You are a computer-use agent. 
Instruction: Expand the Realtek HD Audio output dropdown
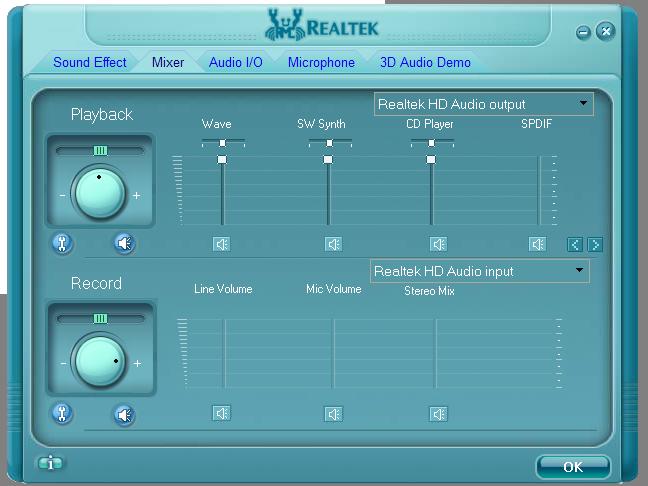(583, 103)
